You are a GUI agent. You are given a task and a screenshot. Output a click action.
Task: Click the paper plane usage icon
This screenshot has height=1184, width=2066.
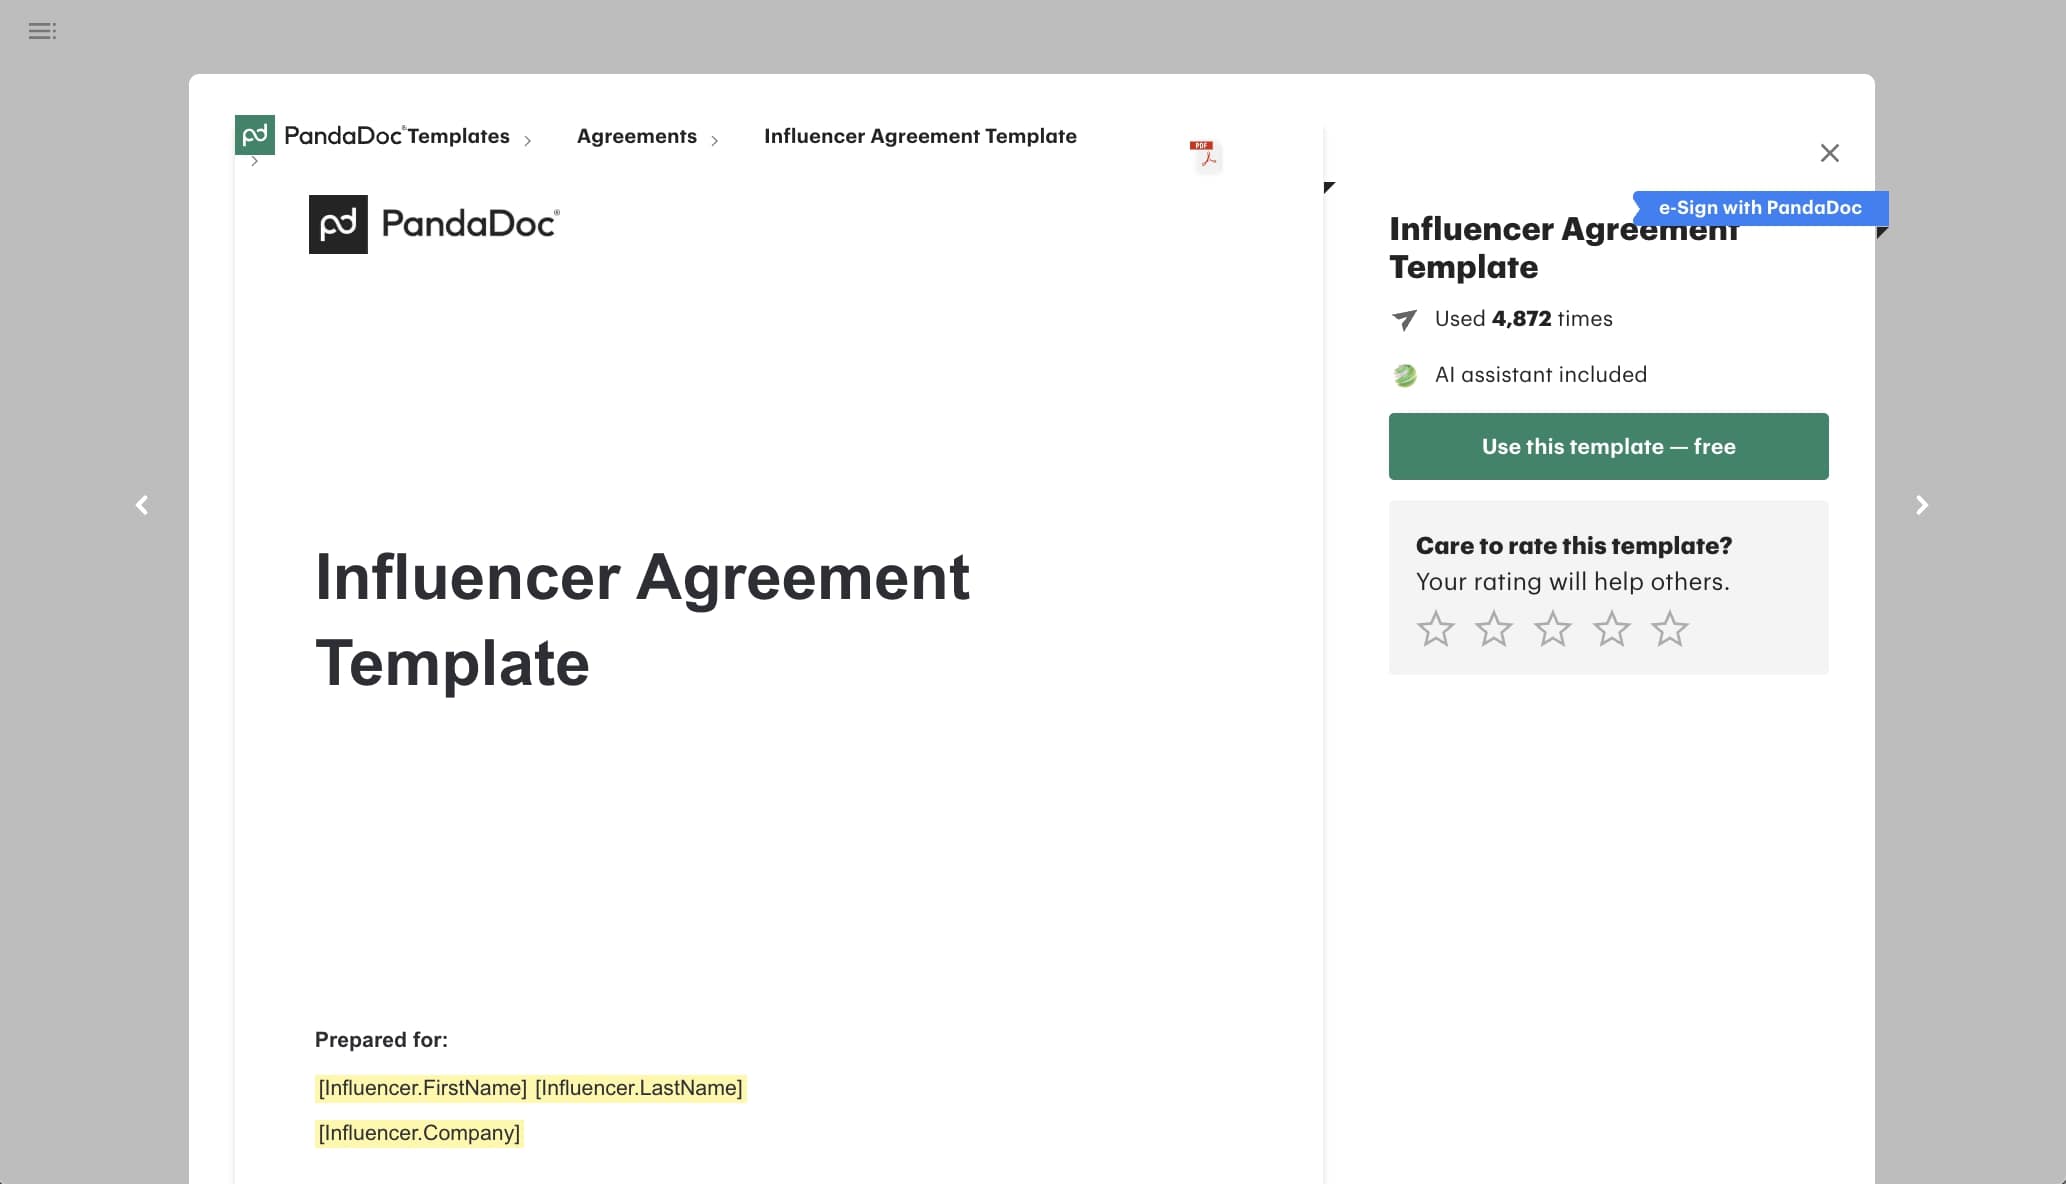point(1404,320)
